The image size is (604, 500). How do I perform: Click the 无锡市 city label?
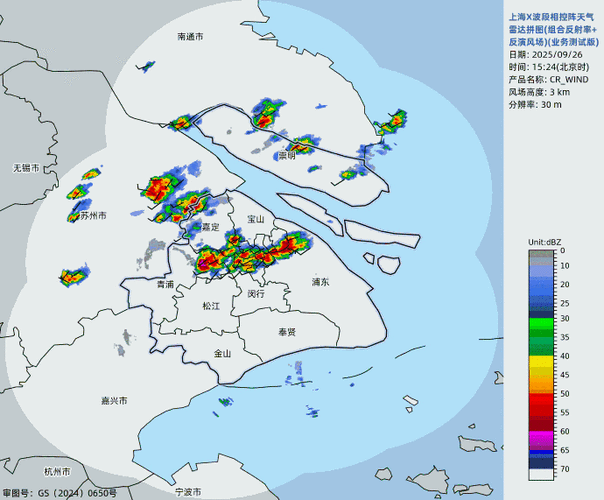point(26,168)
